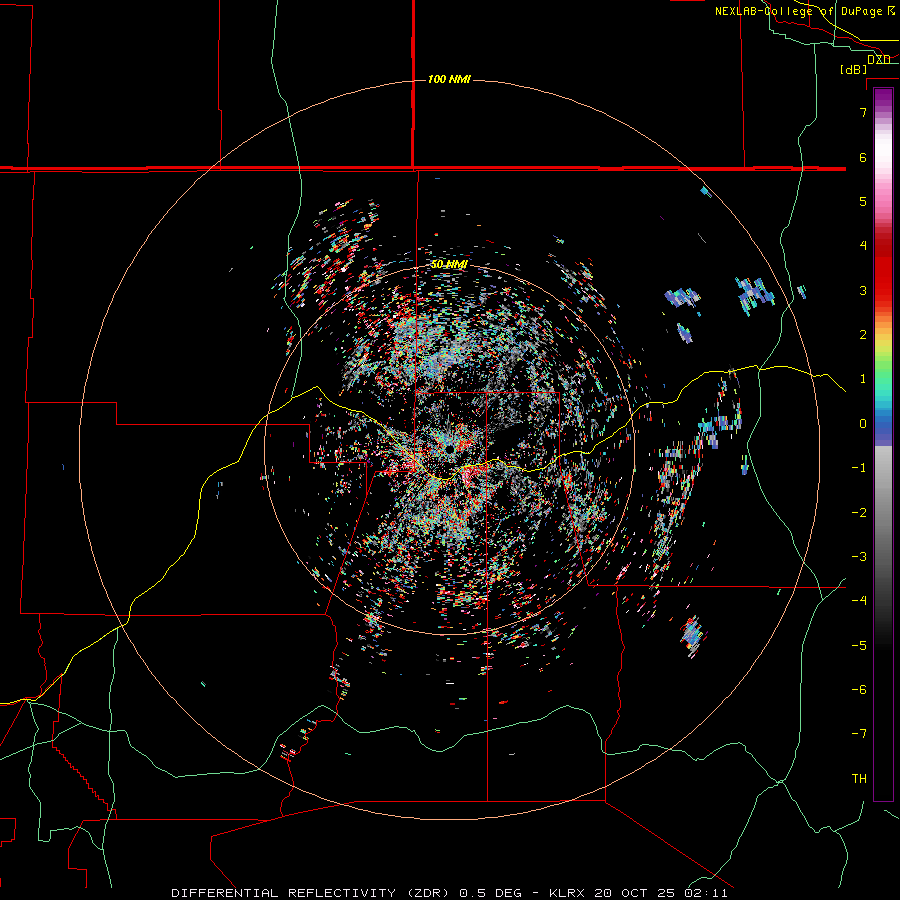
Task: Click the NEXLAB-College of DuPage credit text
Action: 805,11
